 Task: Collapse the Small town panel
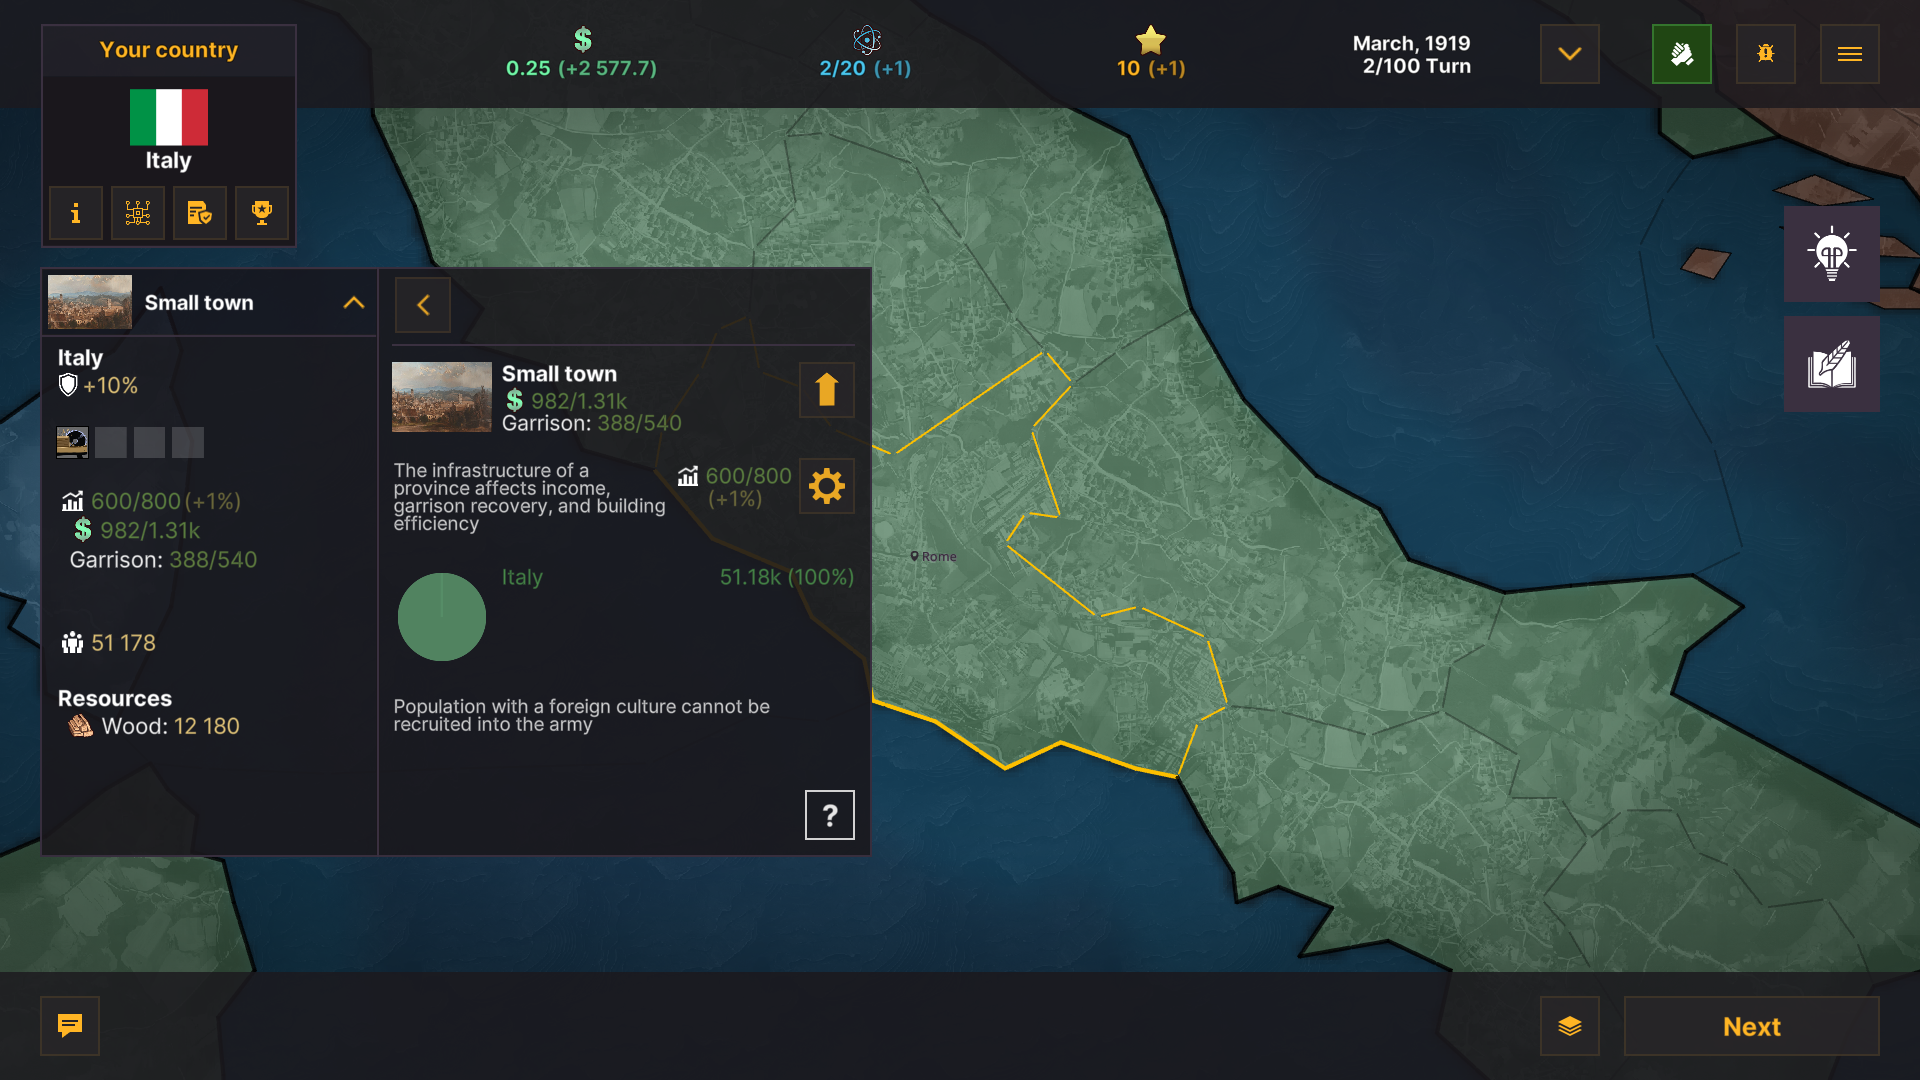[352, 302]
